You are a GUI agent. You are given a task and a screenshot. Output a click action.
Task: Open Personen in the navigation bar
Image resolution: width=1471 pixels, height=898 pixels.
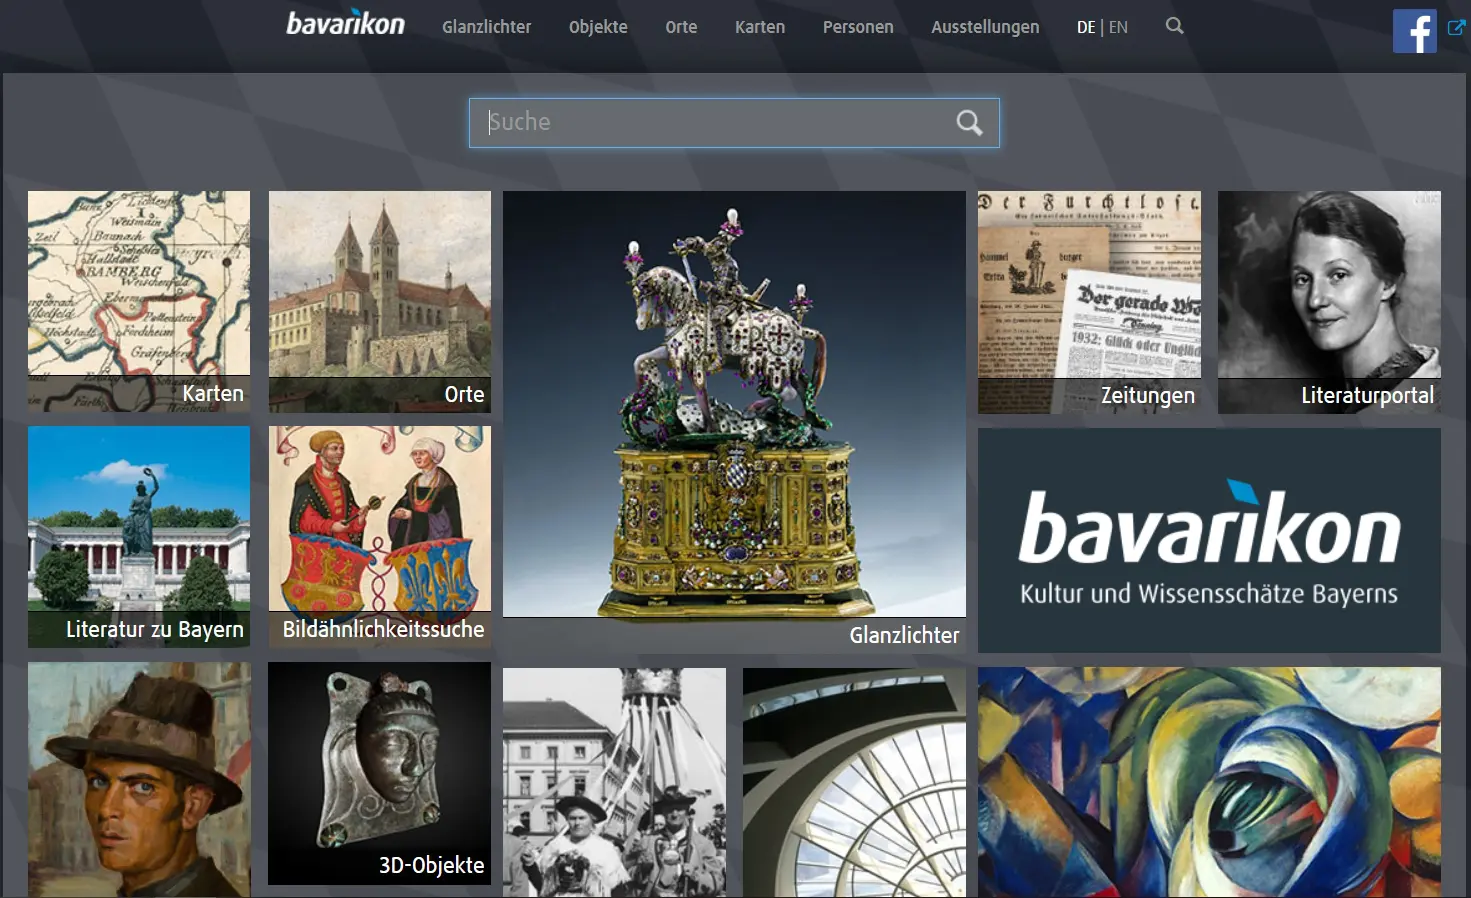point(858,27)
